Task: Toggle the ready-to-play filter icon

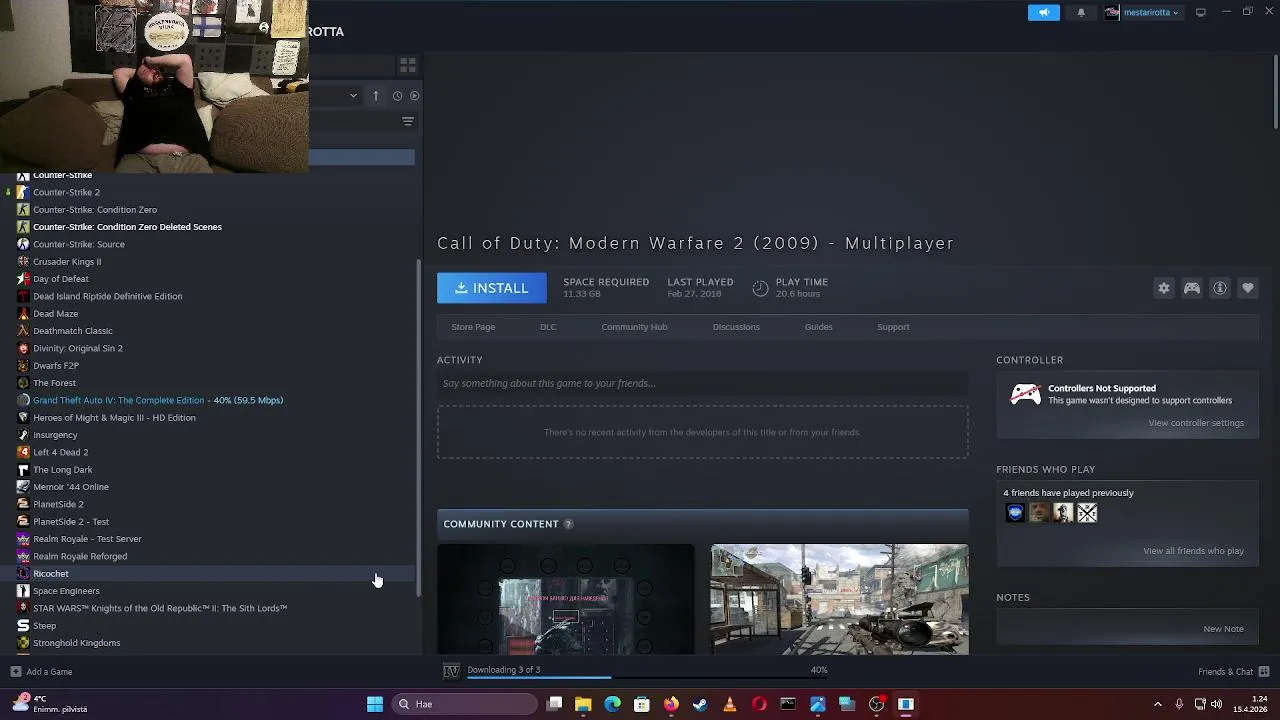Action: pyautogui.click(x=415, y=96)
